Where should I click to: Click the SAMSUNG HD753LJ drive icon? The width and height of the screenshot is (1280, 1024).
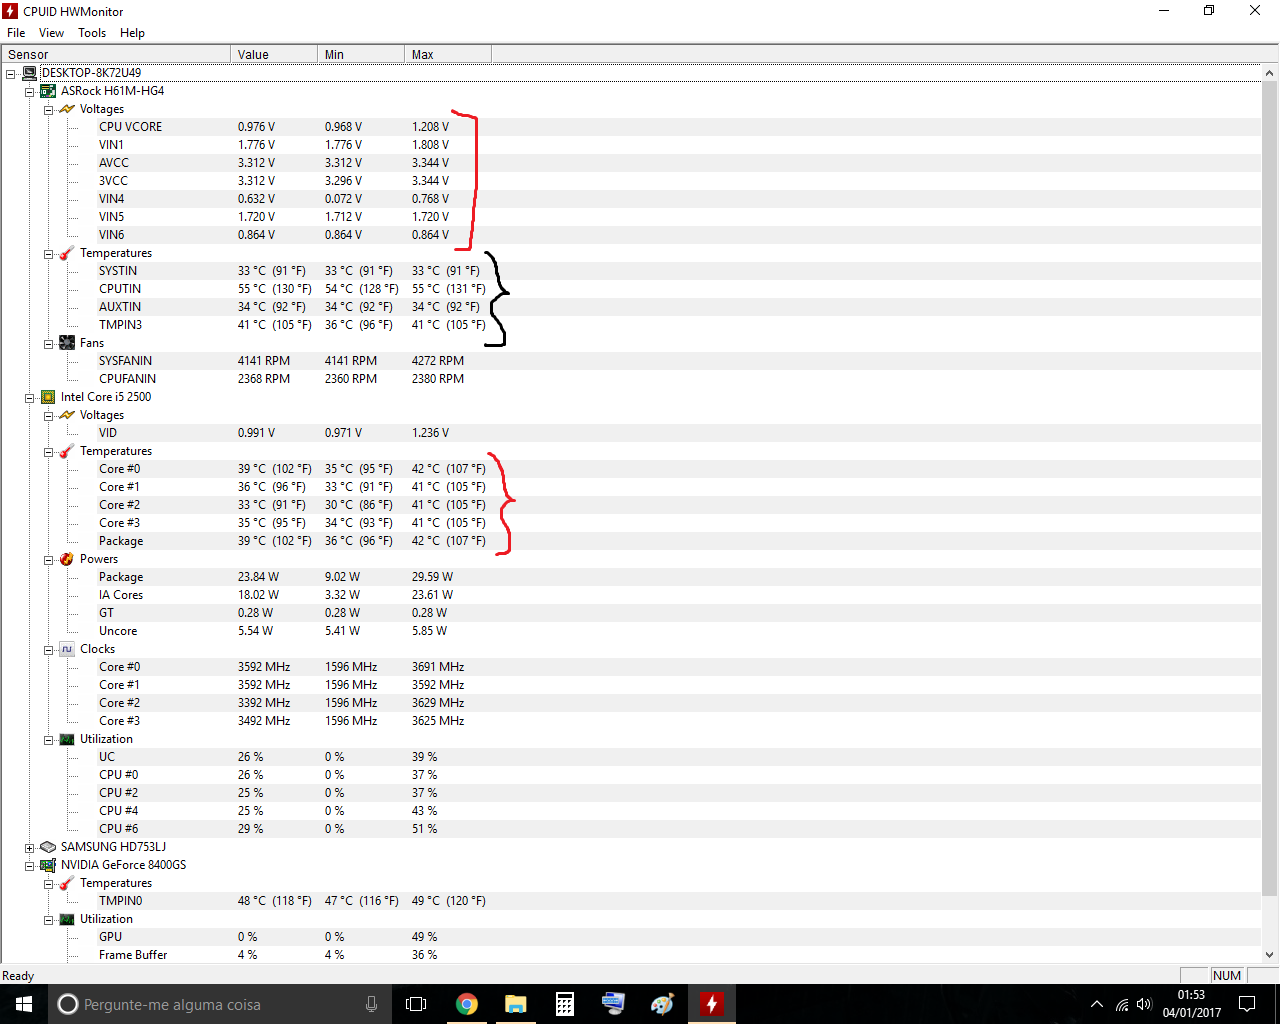click(x=48, y=847)
